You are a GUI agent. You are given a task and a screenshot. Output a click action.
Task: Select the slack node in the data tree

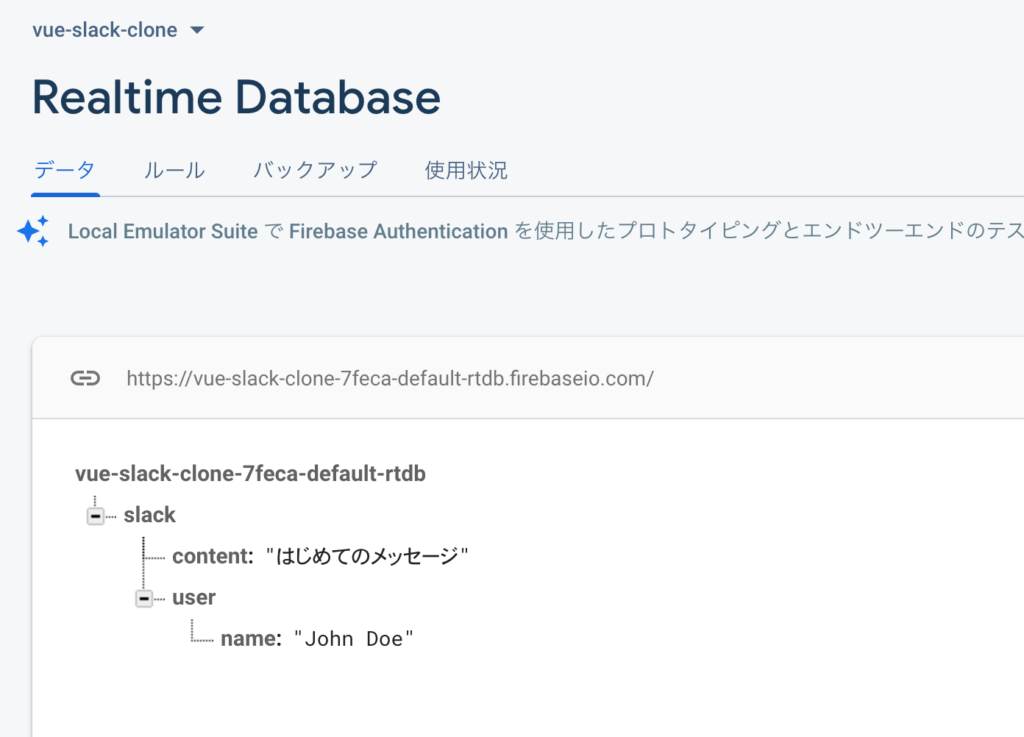coord(150,514)
